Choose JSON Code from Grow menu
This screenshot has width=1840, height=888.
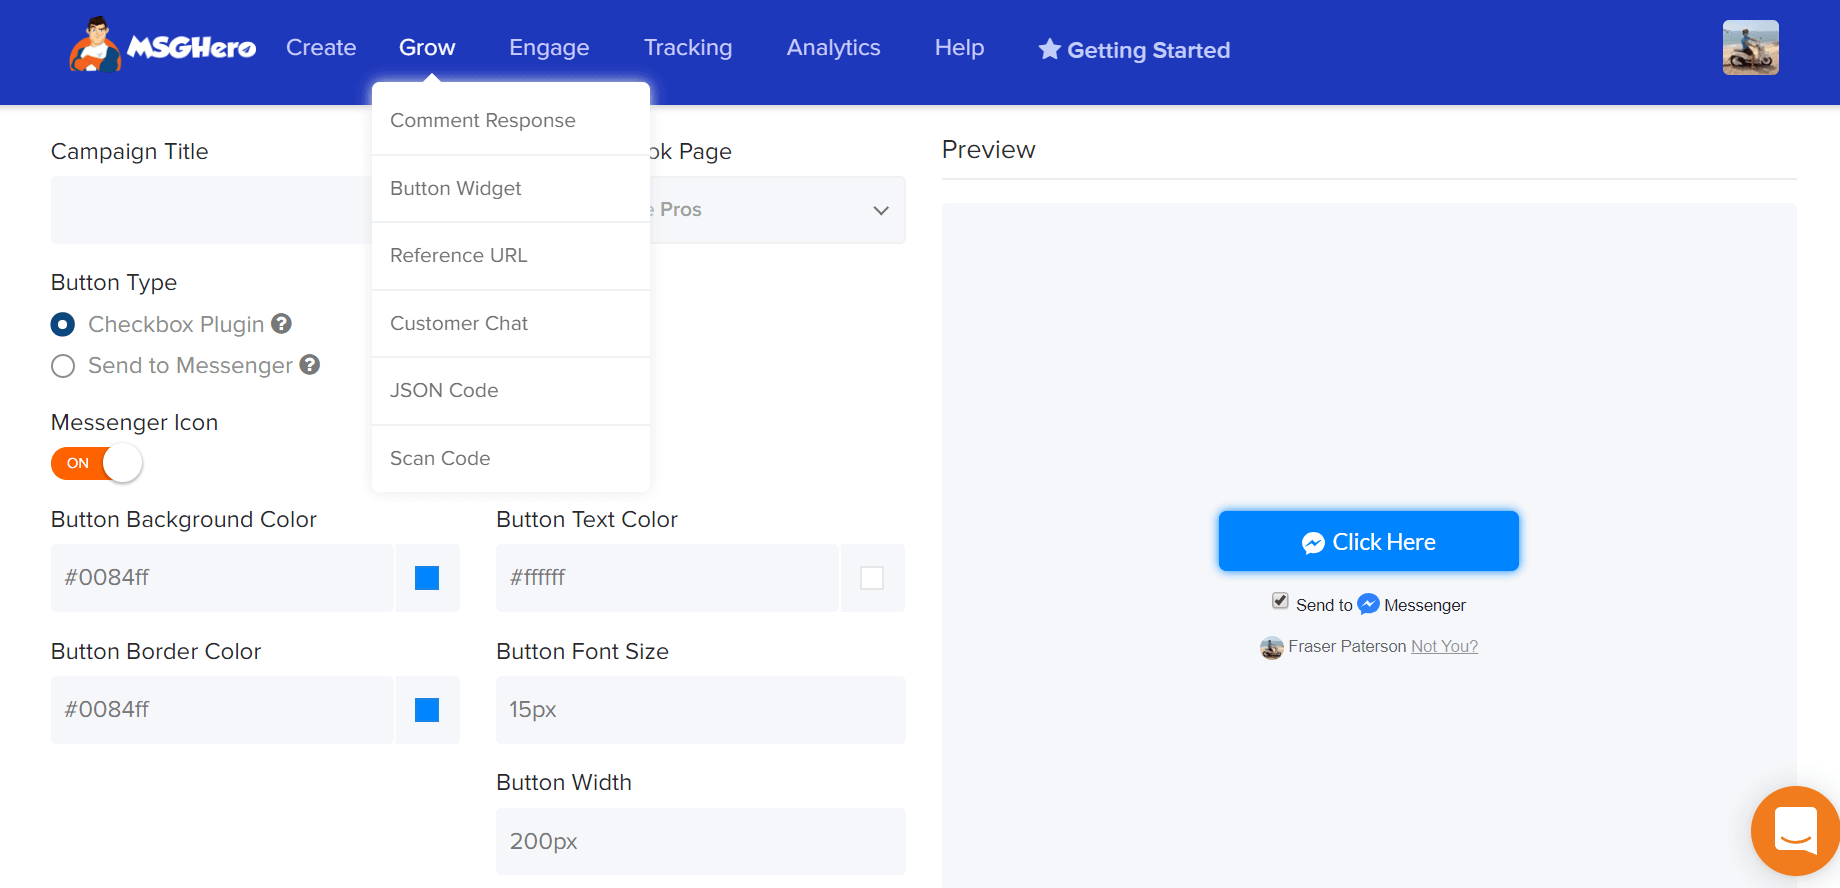511,390
